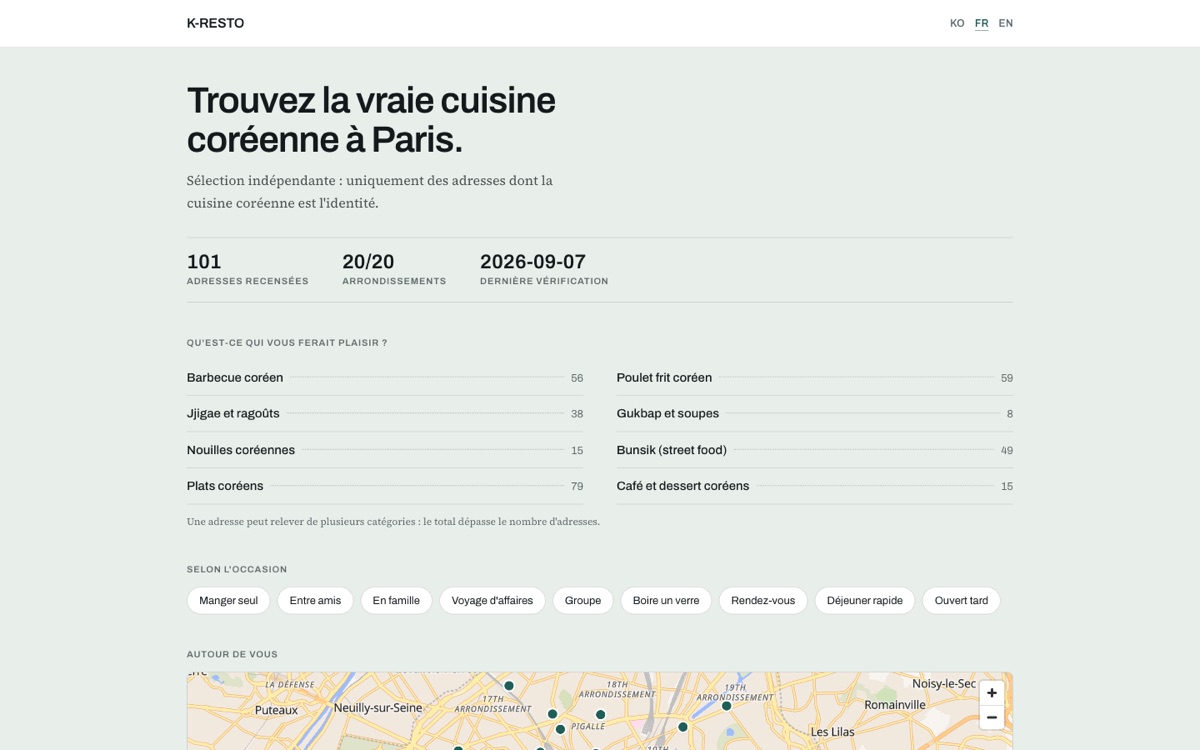Browse Jjigae et ragoûts category
Image resolution: width=1200 pixels, height=750 pixels.
(x=385, y=414)
